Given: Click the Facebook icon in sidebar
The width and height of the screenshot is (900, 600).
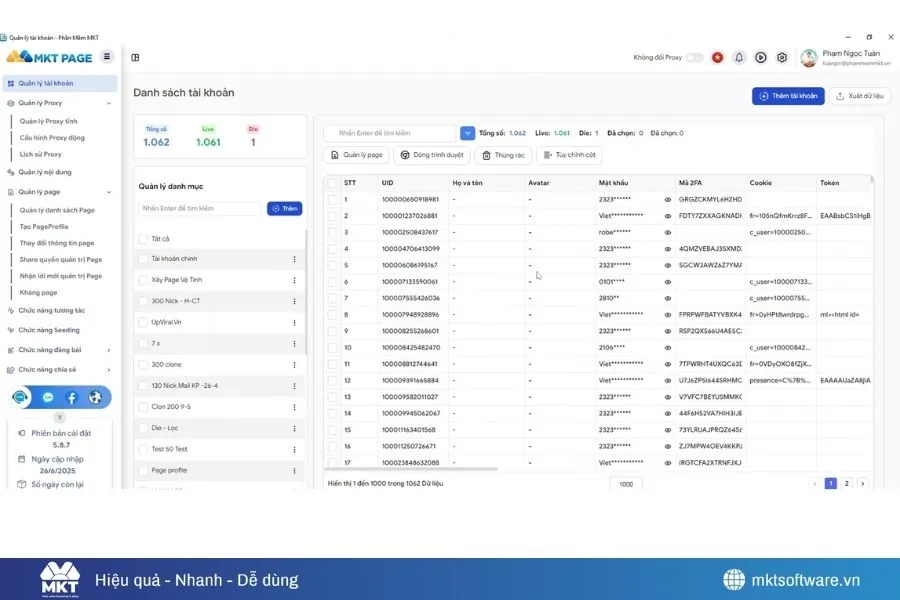Looking at the screenshot, I should (x=72, y=397).
